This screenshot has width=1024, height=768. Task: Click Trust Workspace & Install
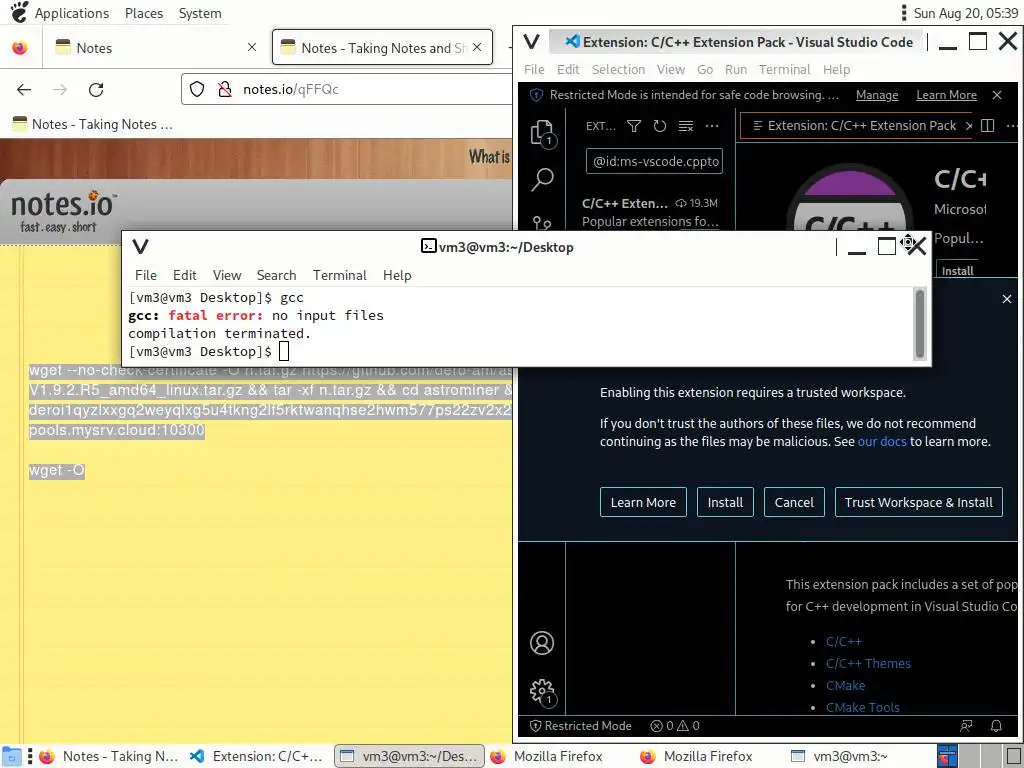pos(918,502)
